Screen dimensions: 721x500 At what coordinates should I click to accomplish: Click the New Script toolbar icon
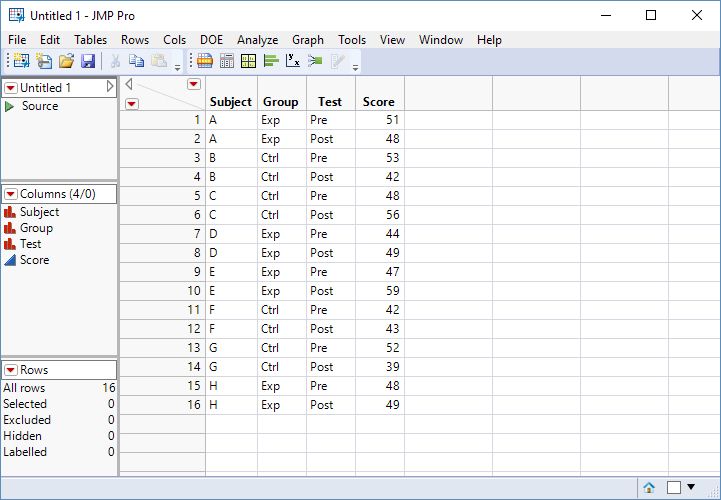pos(44,61)
